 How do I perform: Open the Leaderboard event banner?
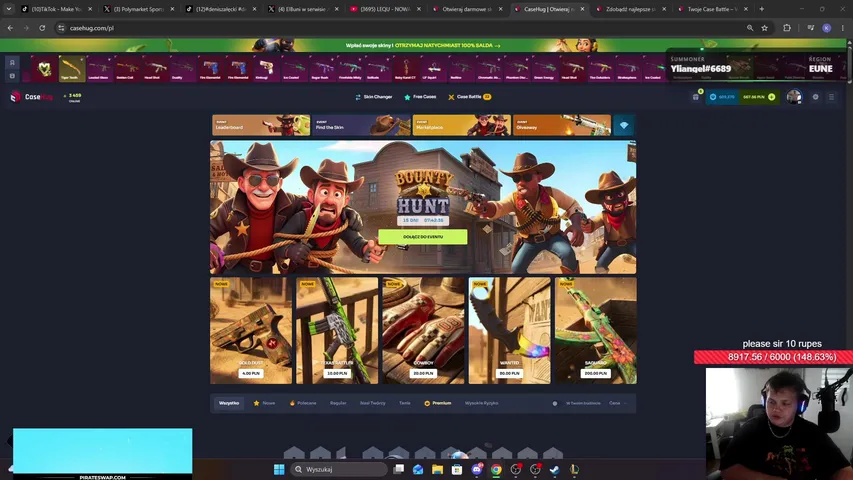pos(261,125)
